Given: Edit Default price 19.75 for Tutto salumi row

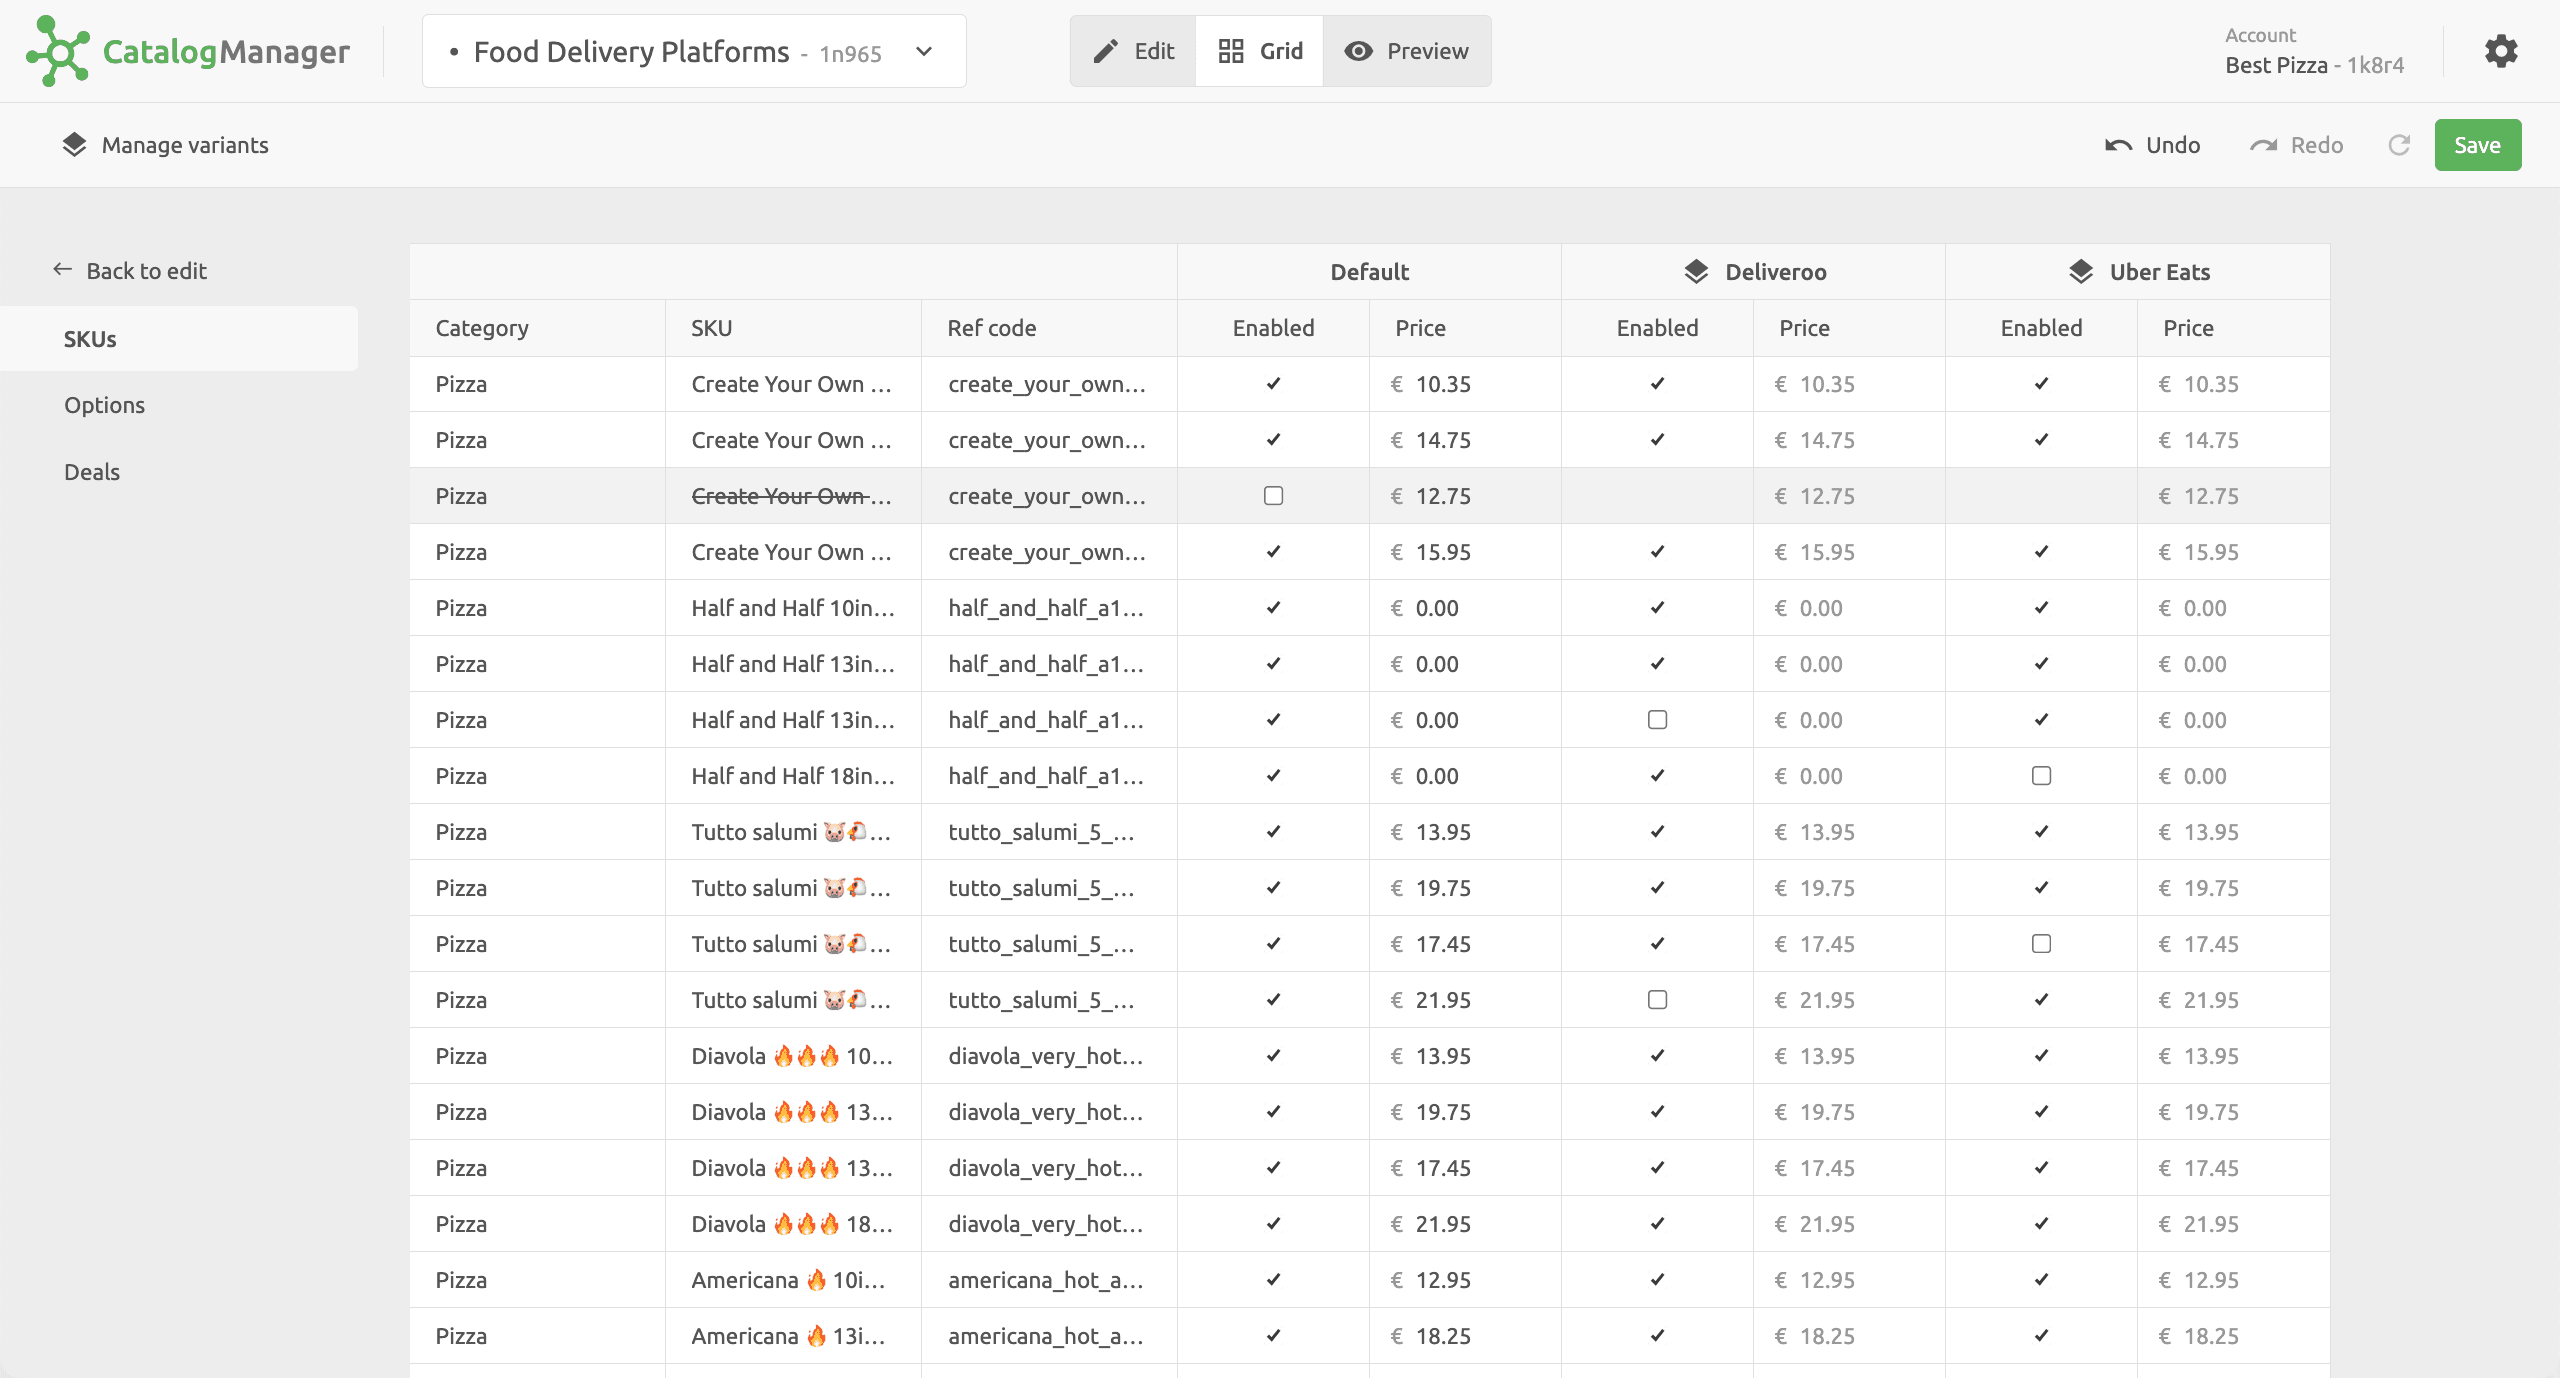Looking at the screenshot, I should click(x=1465, y=888).
